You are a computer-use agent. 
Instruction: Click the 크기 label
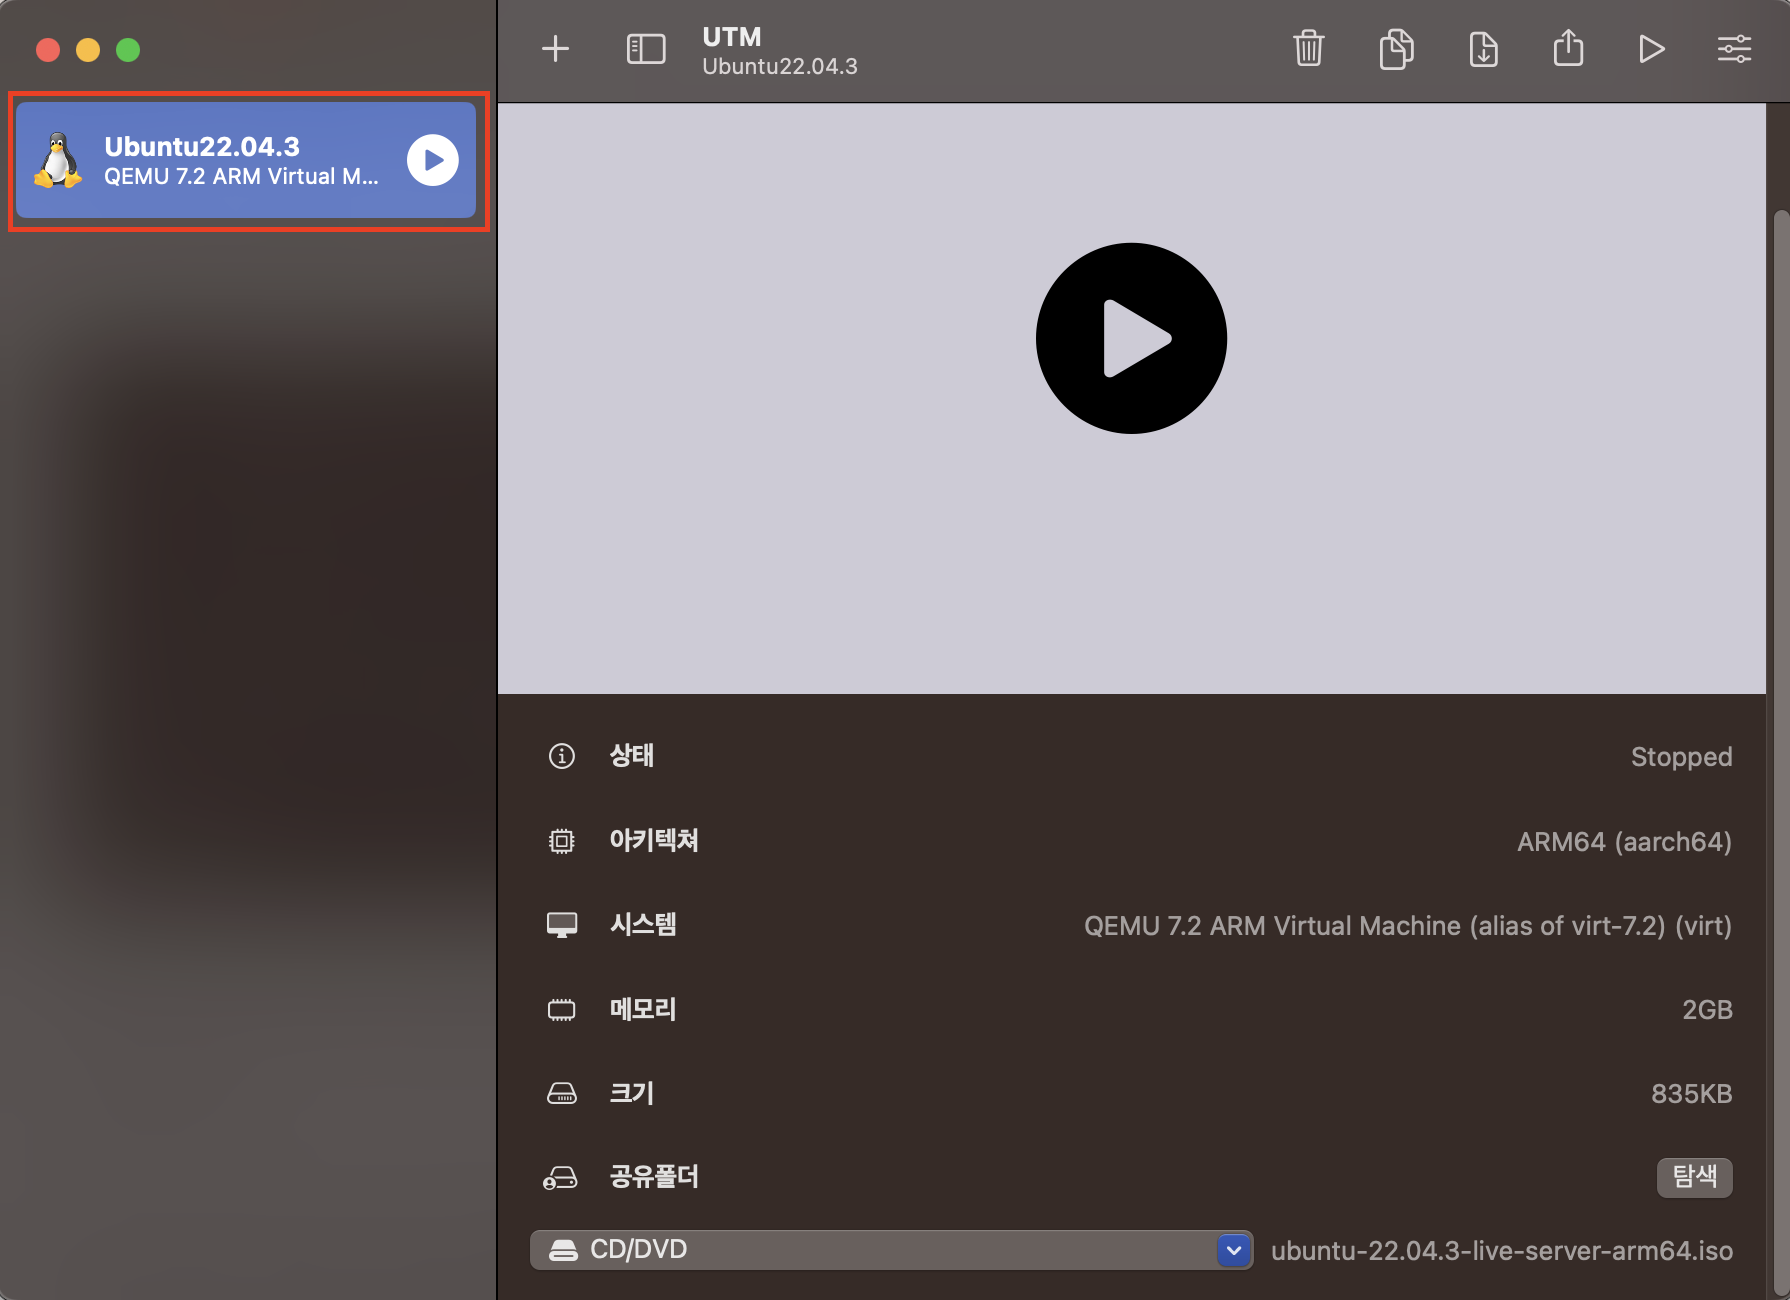coord(632,1093)
